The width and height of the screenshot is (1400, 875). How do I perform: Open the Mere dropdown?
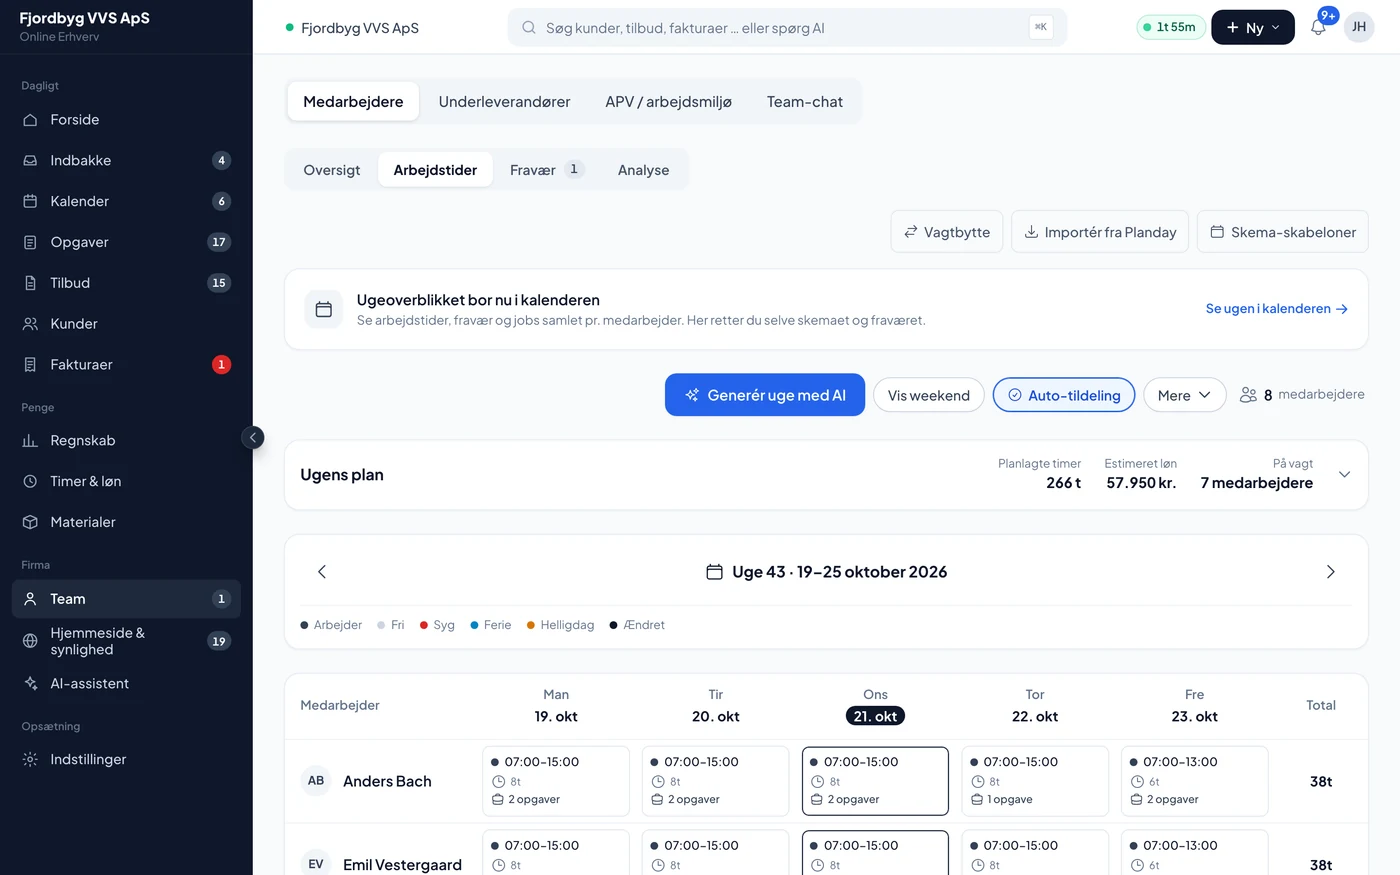[x=1184, y=395]
